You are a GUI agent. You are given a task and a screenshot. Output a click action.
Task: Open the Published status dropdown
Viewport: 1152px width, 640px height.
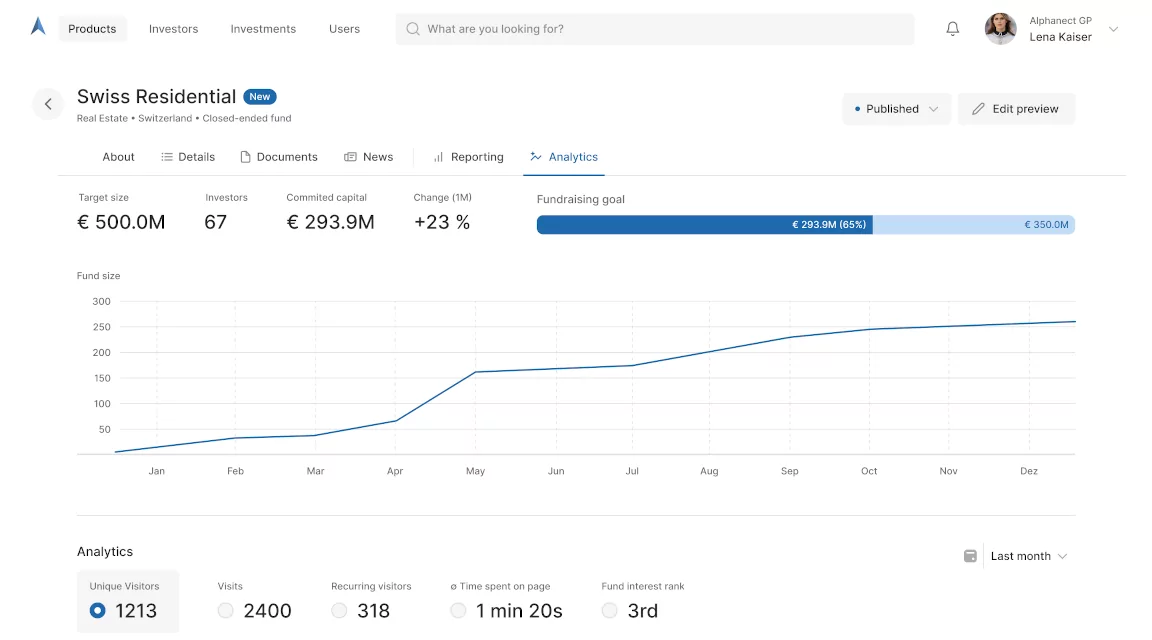pyautogui.click(x=896, y=109)
